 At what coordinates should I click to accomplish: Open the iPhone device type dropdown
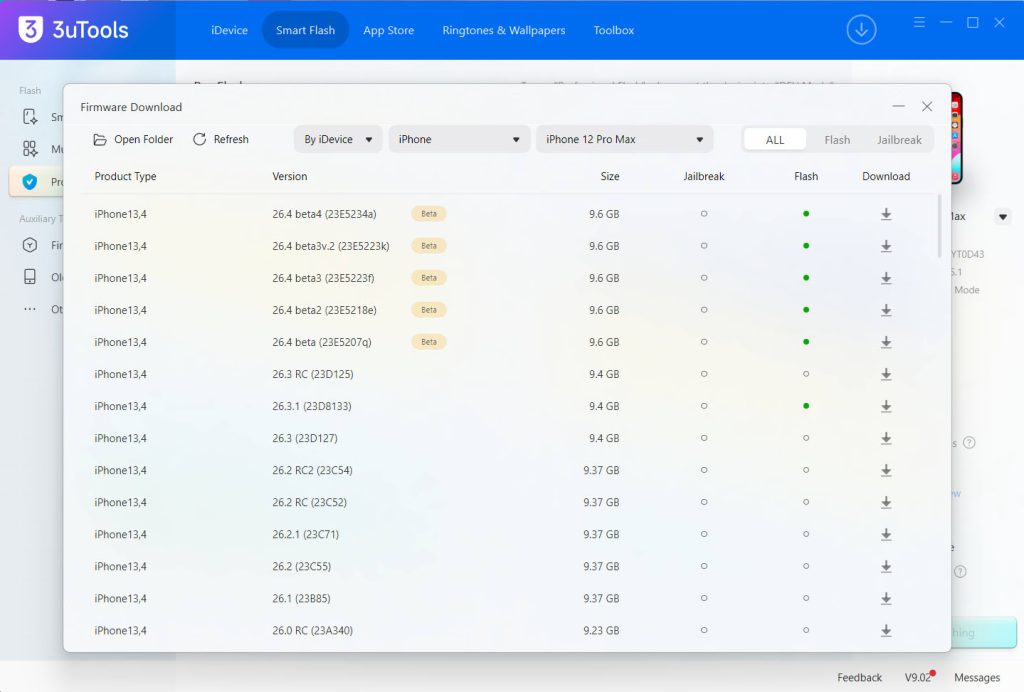pyautogui.click(x=459, y=139)
